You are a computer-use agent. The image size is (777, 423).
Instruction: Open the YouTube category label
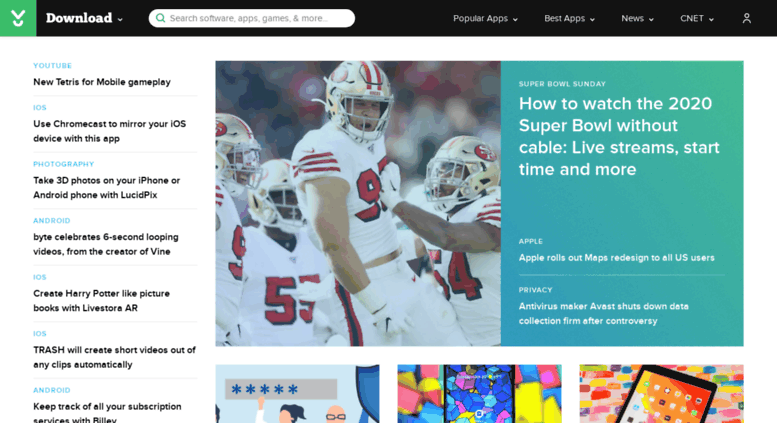tap(53, 65)
